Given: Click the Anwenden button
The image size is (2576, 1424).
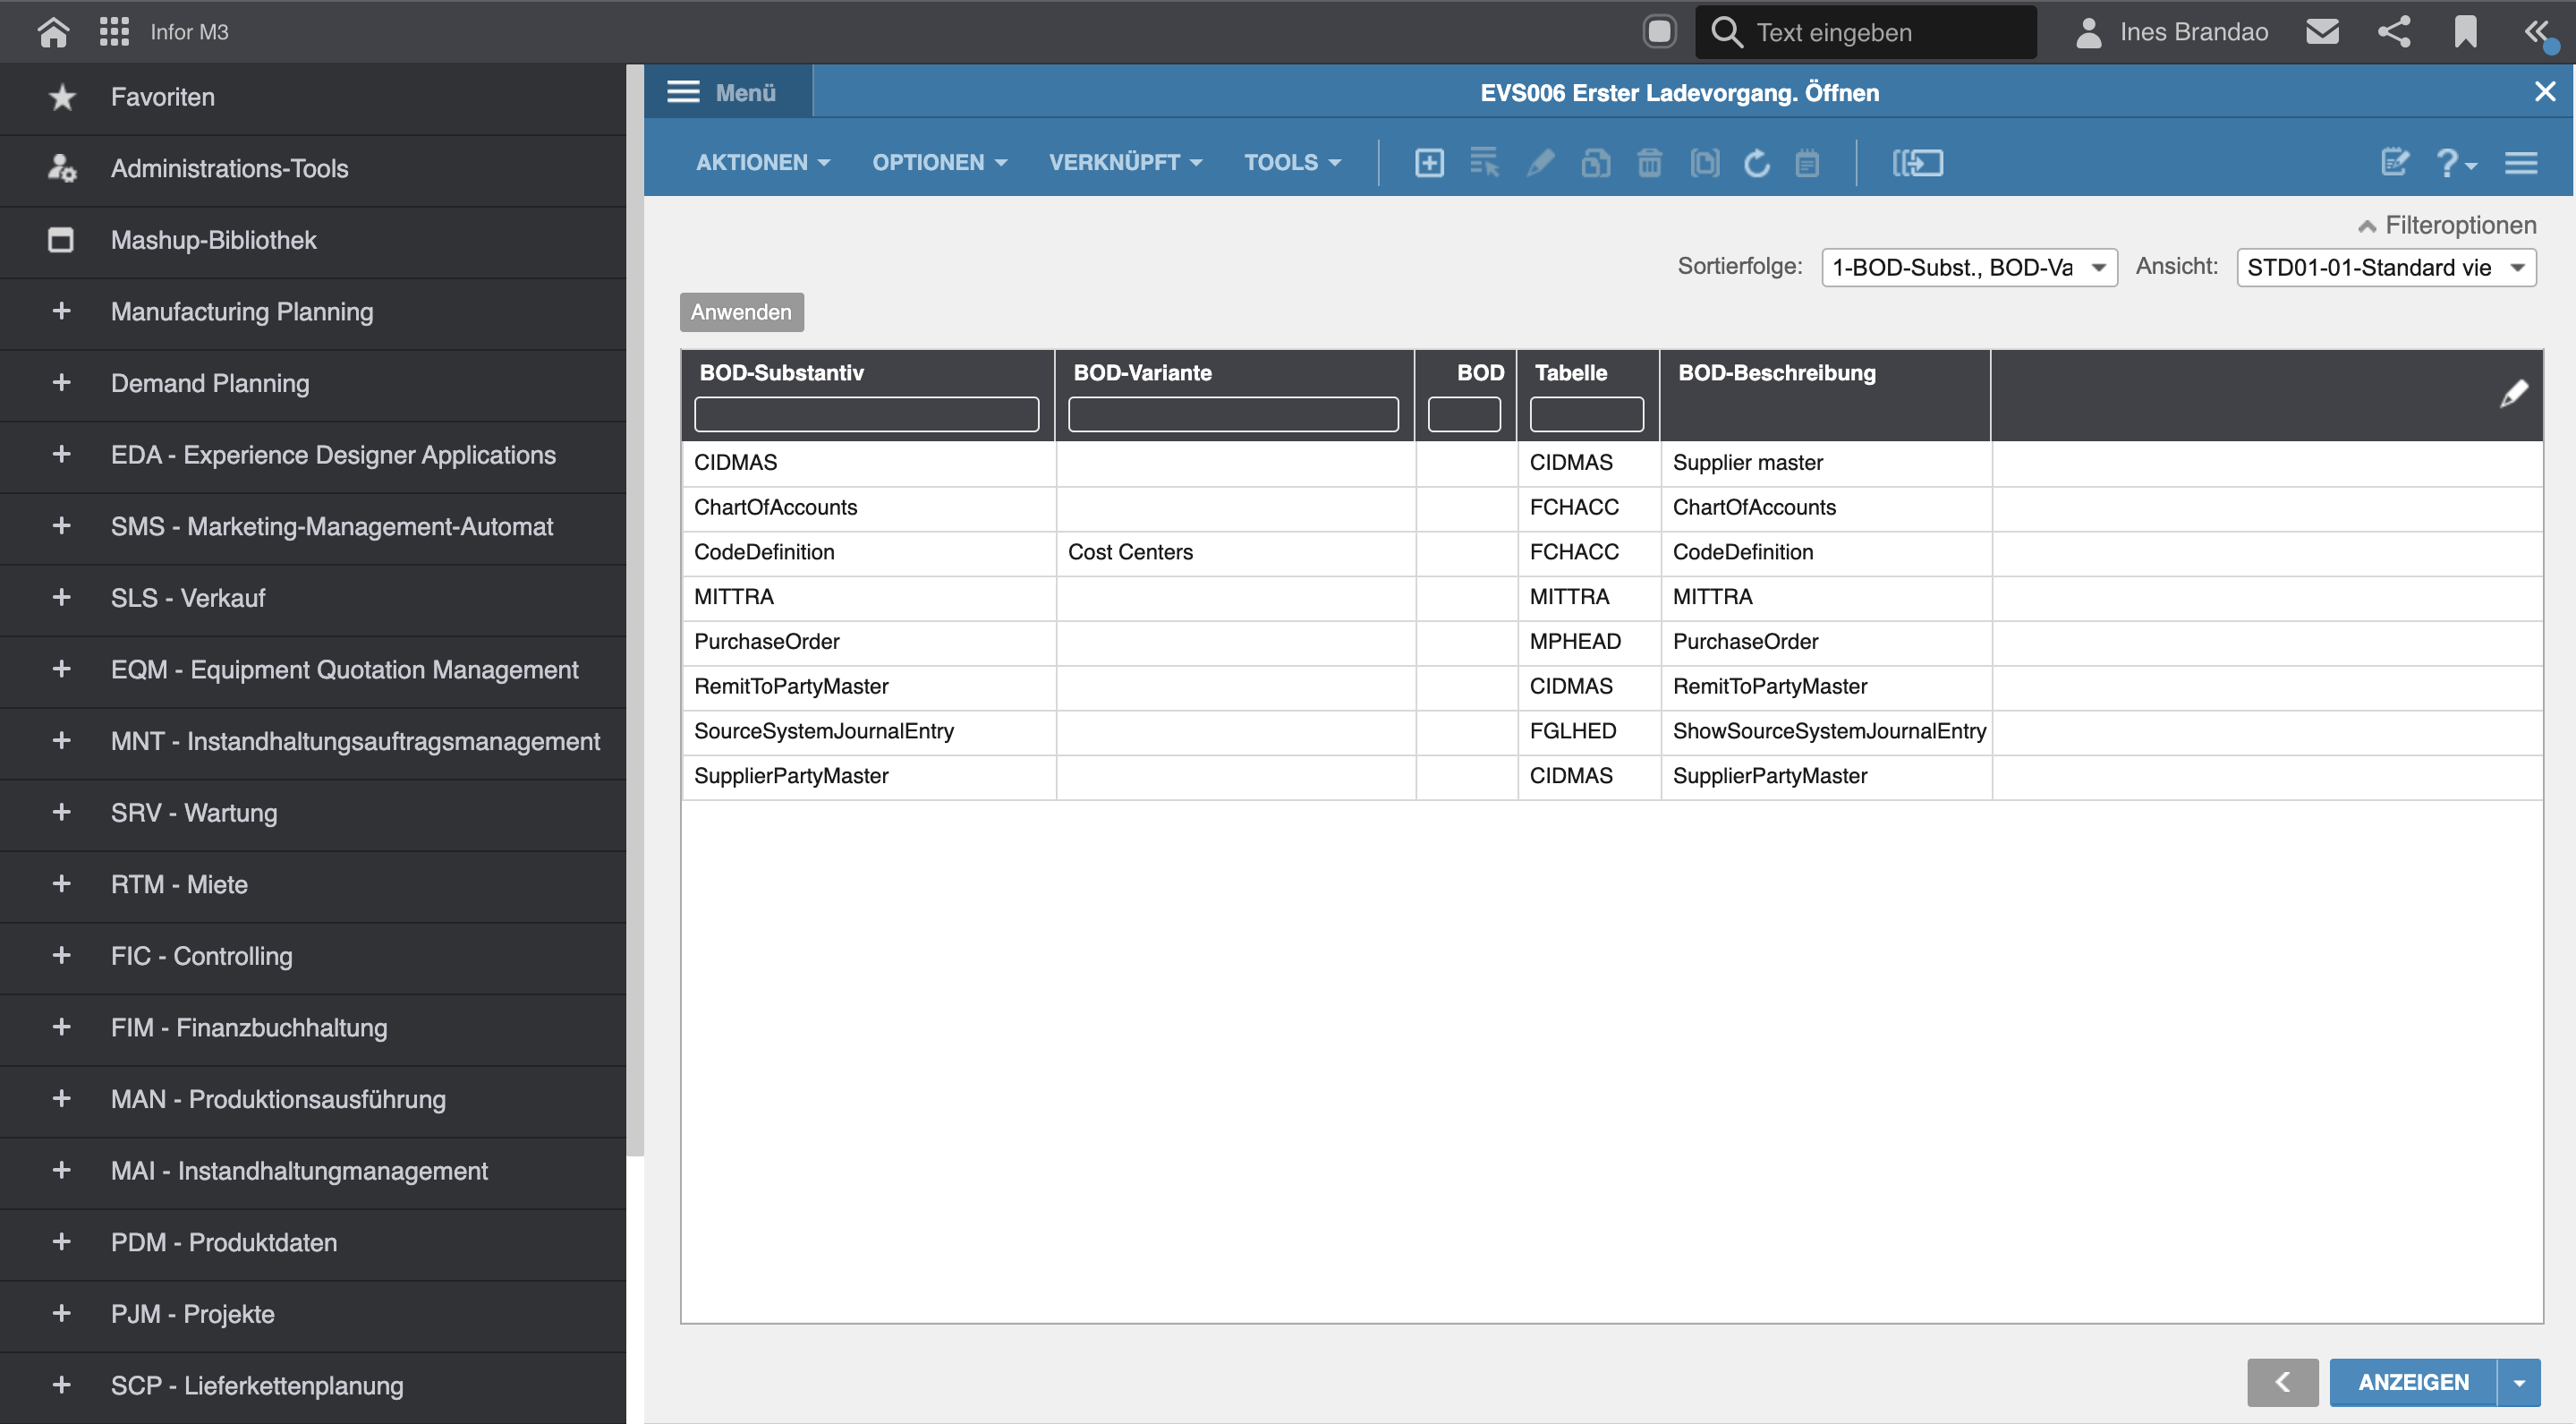Looking at the screenshot, I should (741, 312).
